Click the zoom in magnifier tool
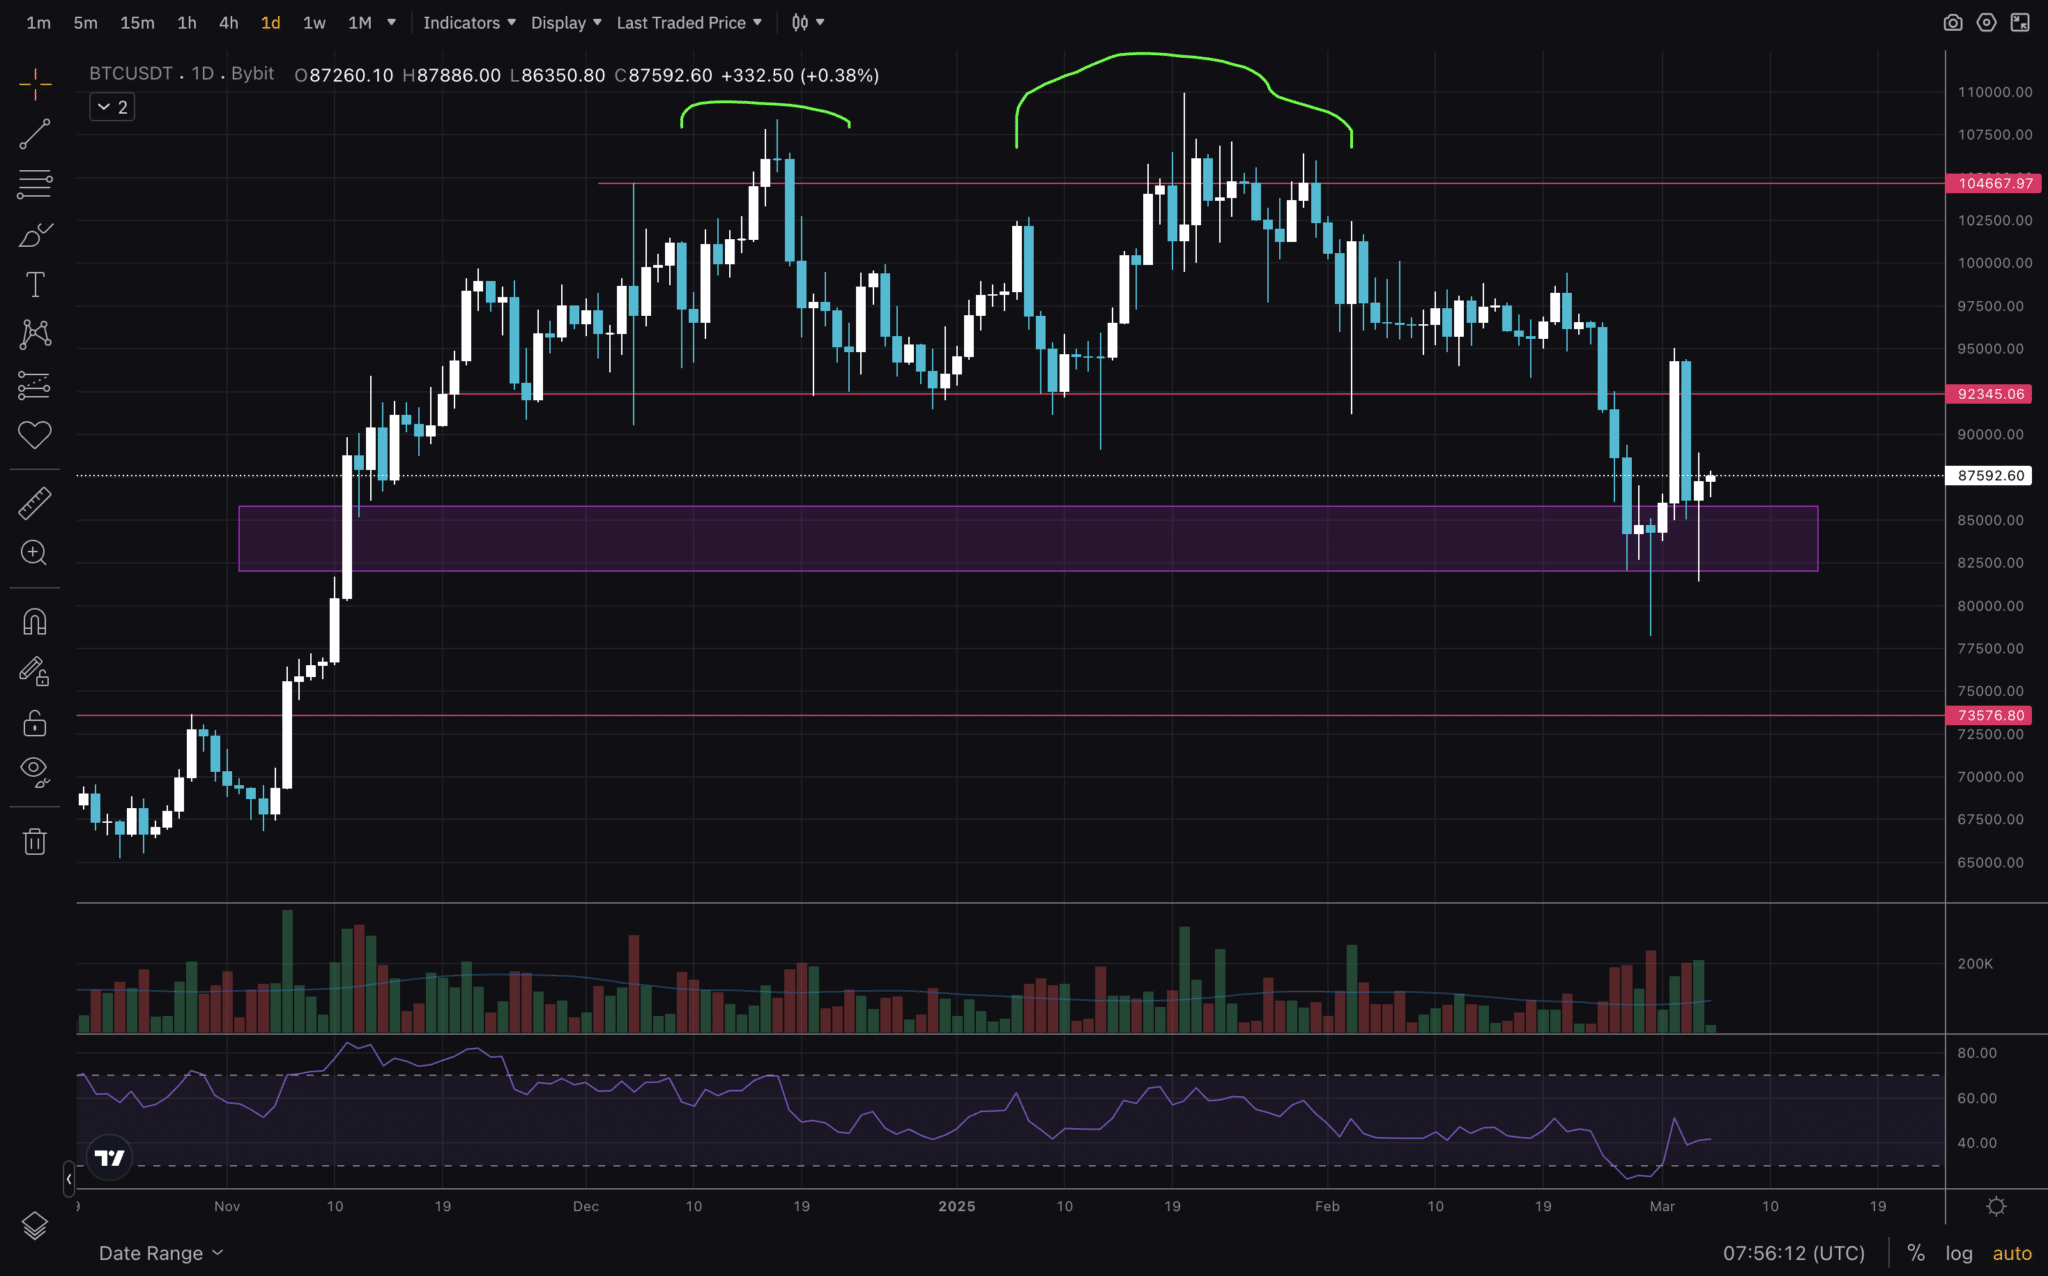 pos(35,553)
